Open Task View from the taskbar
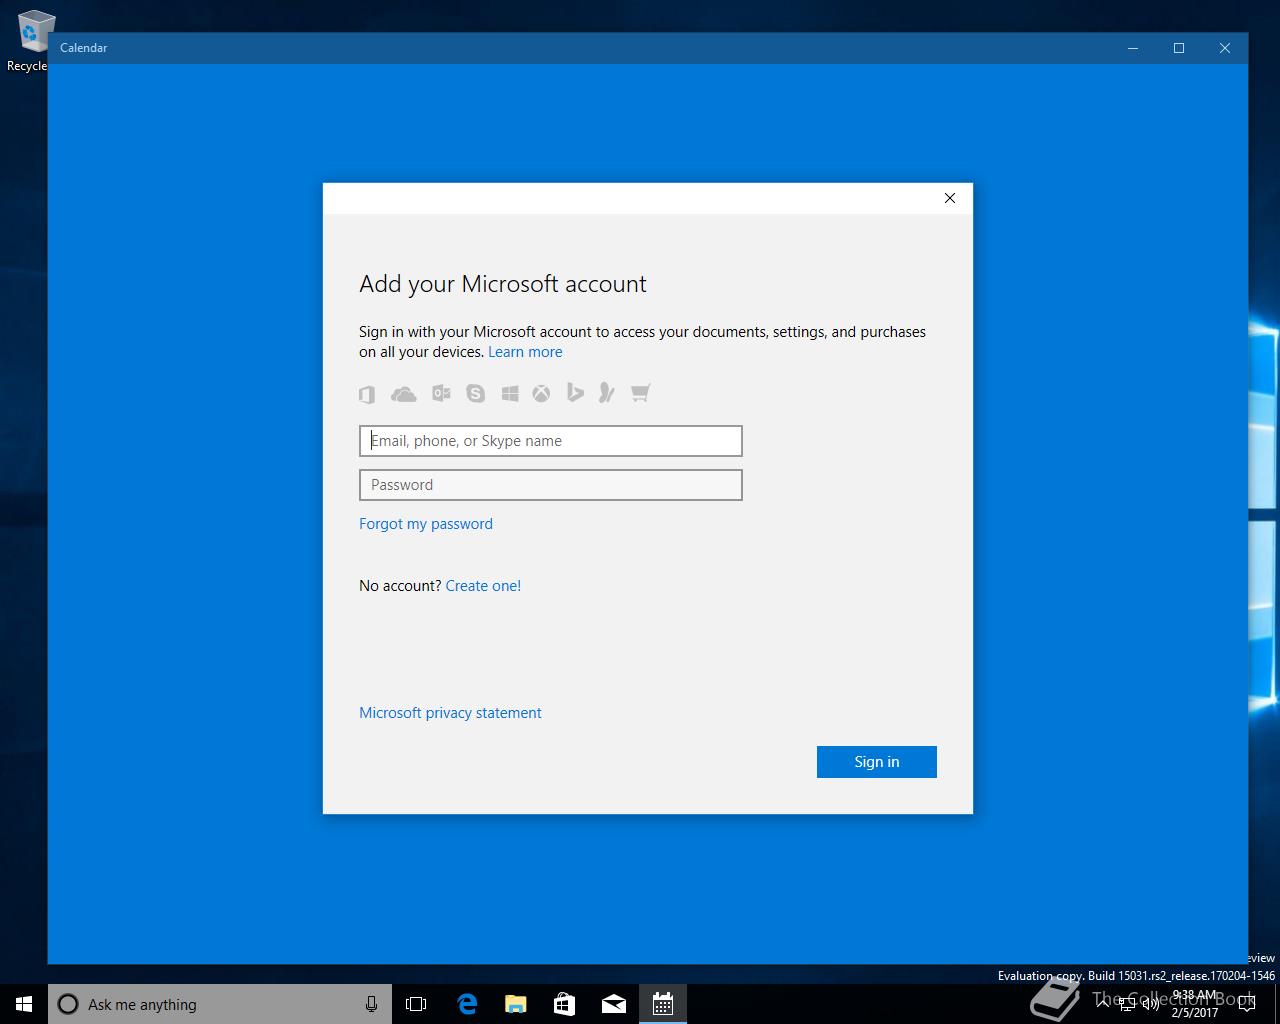Image resolution: width=1280 pixels, height=1024 pixels. (x=416, y=1004)
